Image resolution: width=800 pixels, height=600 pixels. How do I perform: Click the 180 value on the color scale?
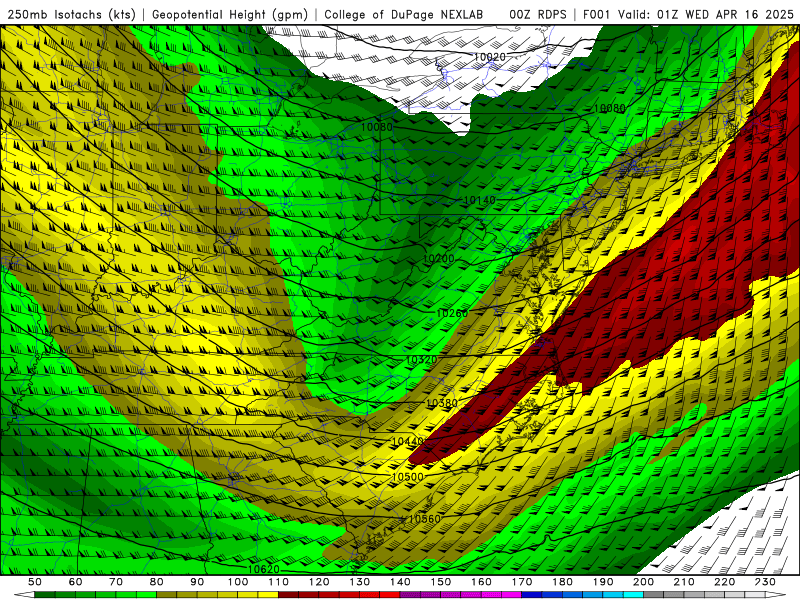(562, 582)
